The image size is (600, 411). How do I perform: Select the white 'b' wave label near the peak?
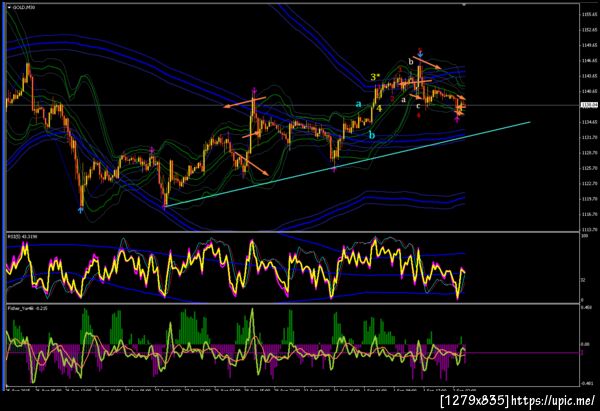coord(411,61)
